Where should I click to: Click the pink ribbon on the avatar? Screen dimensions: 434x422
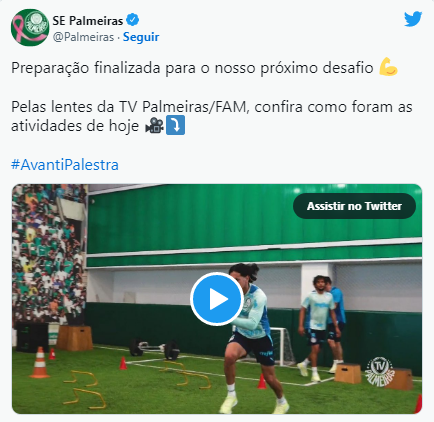tap(19, 28)
